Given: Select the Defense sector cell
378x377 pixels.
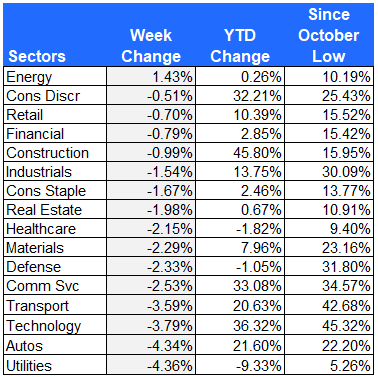Looking at the screenshot, I should point(55,267).
